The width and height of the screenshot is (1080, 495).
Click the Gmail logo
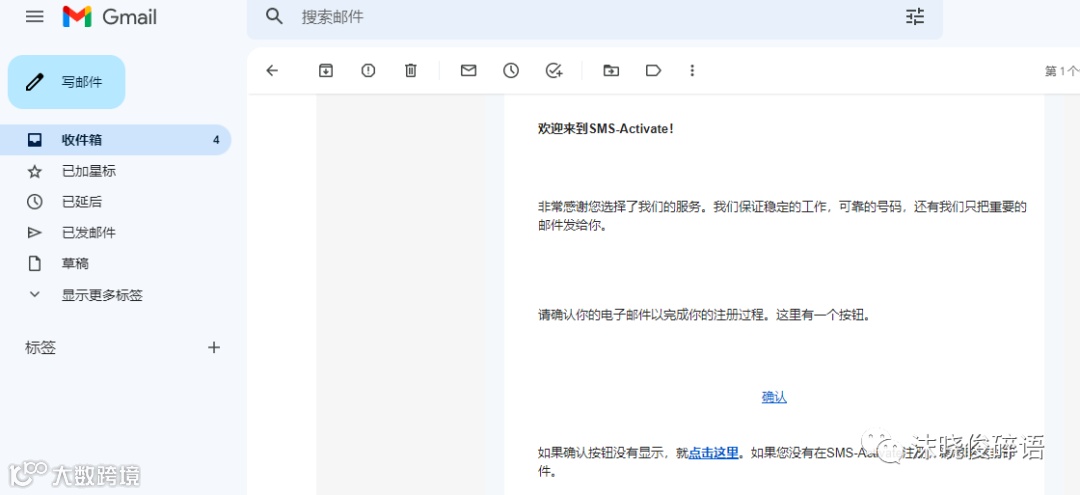point(110,17)
